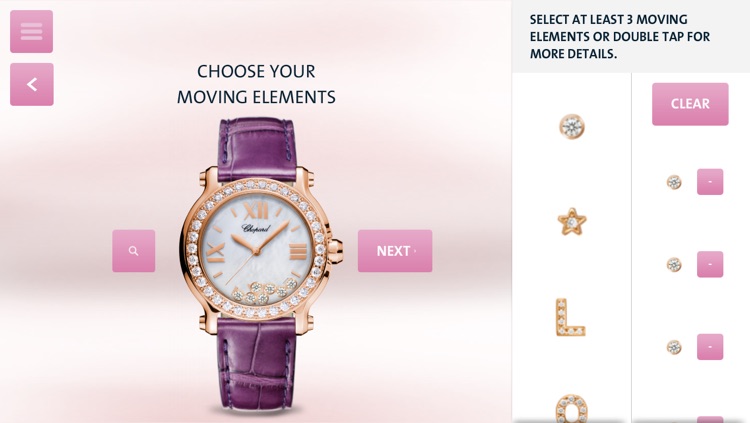Click the watch dial face
The image size is (750, 423).
(257, 249)
